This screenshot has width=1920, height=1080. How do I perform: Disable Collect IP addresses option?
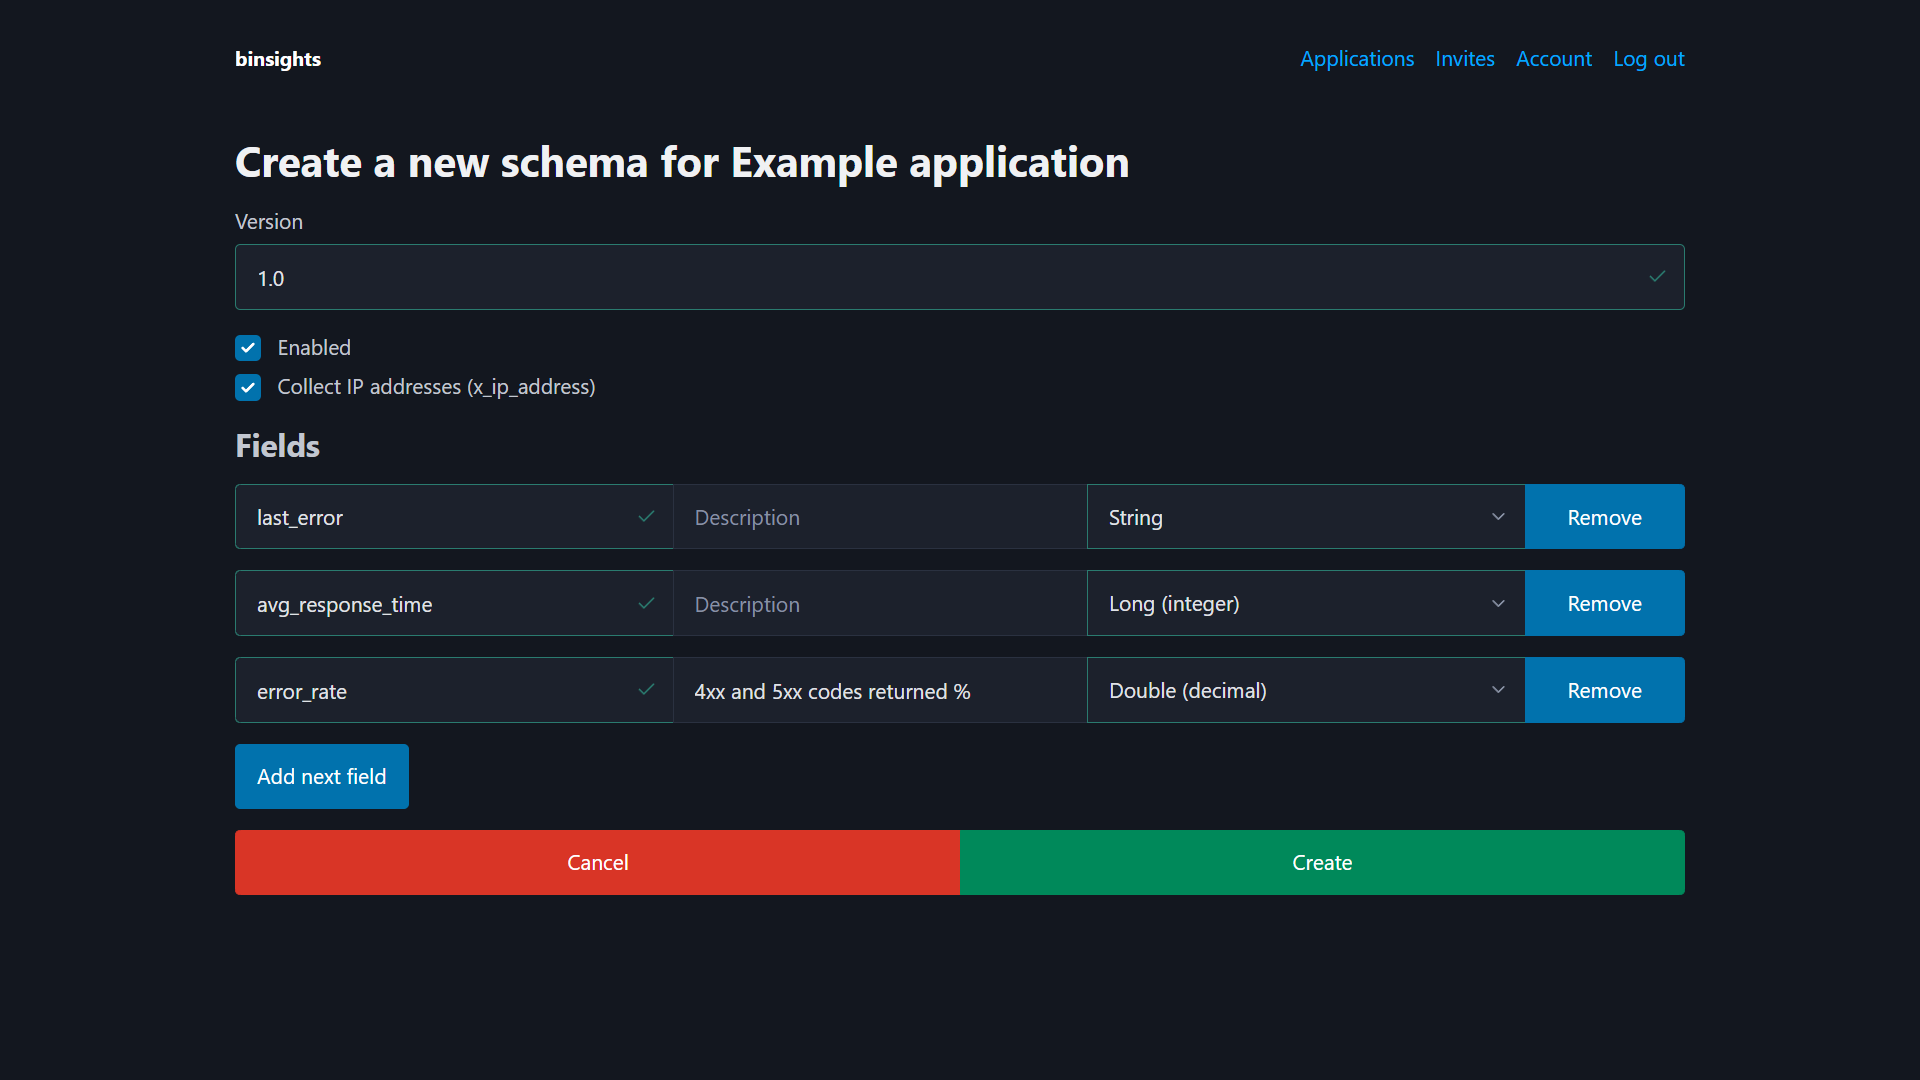click(x=248, y=387)
